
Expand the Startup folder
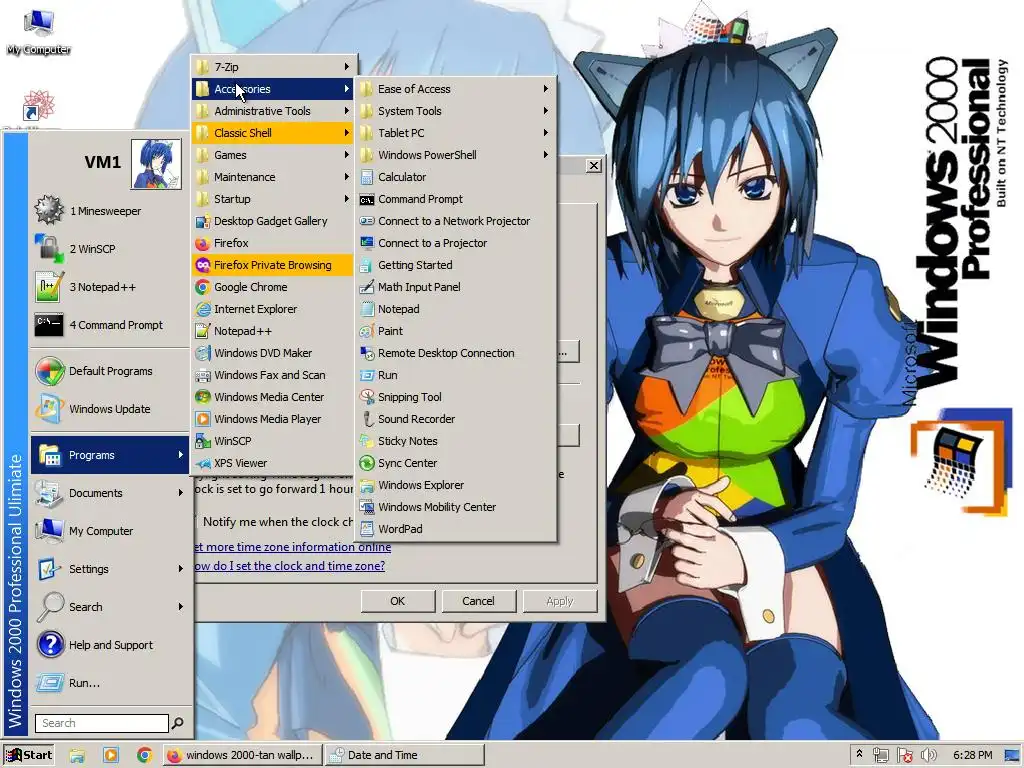point(273,199)
